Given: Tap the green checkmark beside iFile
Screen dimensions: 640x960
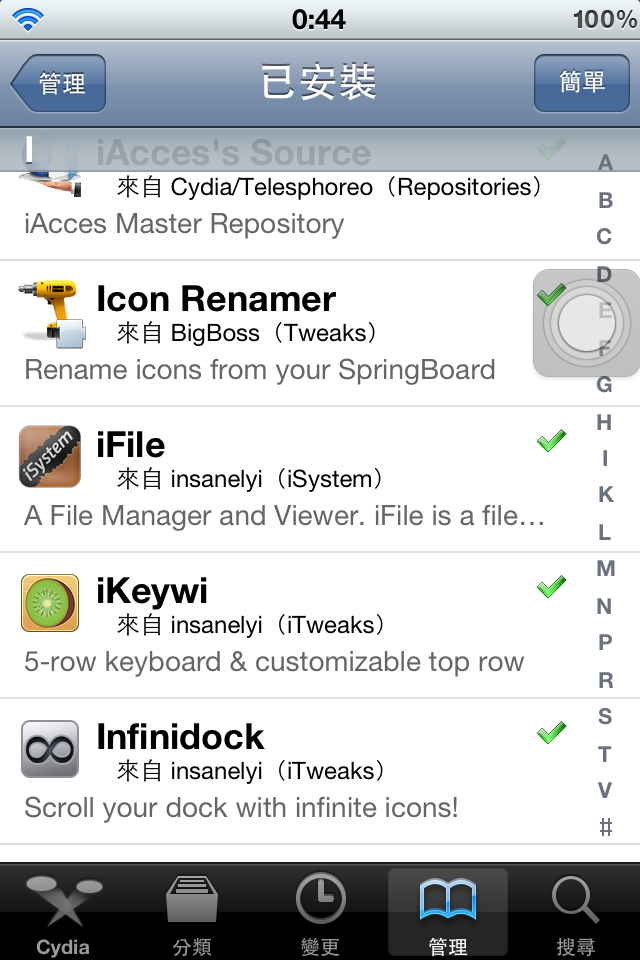Looking at the screenshot, I should (551, 440).
